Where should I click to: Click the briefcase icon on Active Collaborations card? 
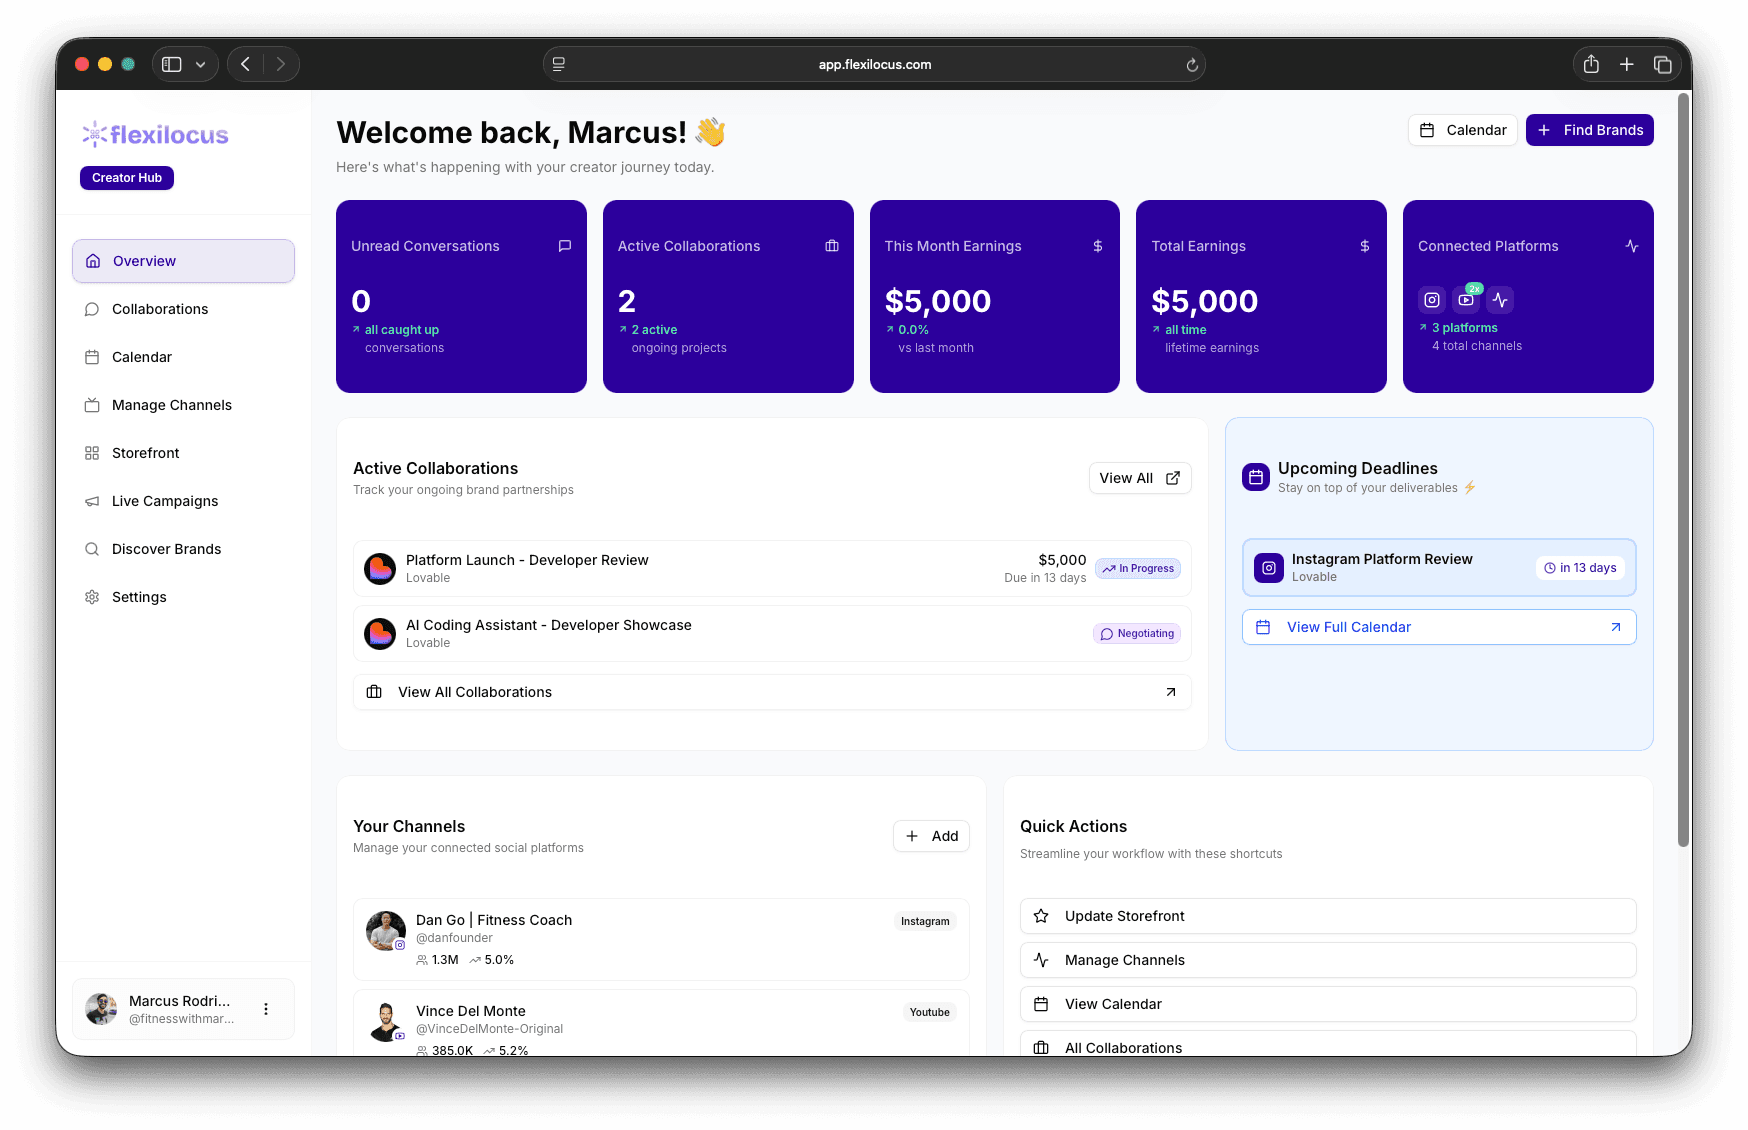[831, 245]
